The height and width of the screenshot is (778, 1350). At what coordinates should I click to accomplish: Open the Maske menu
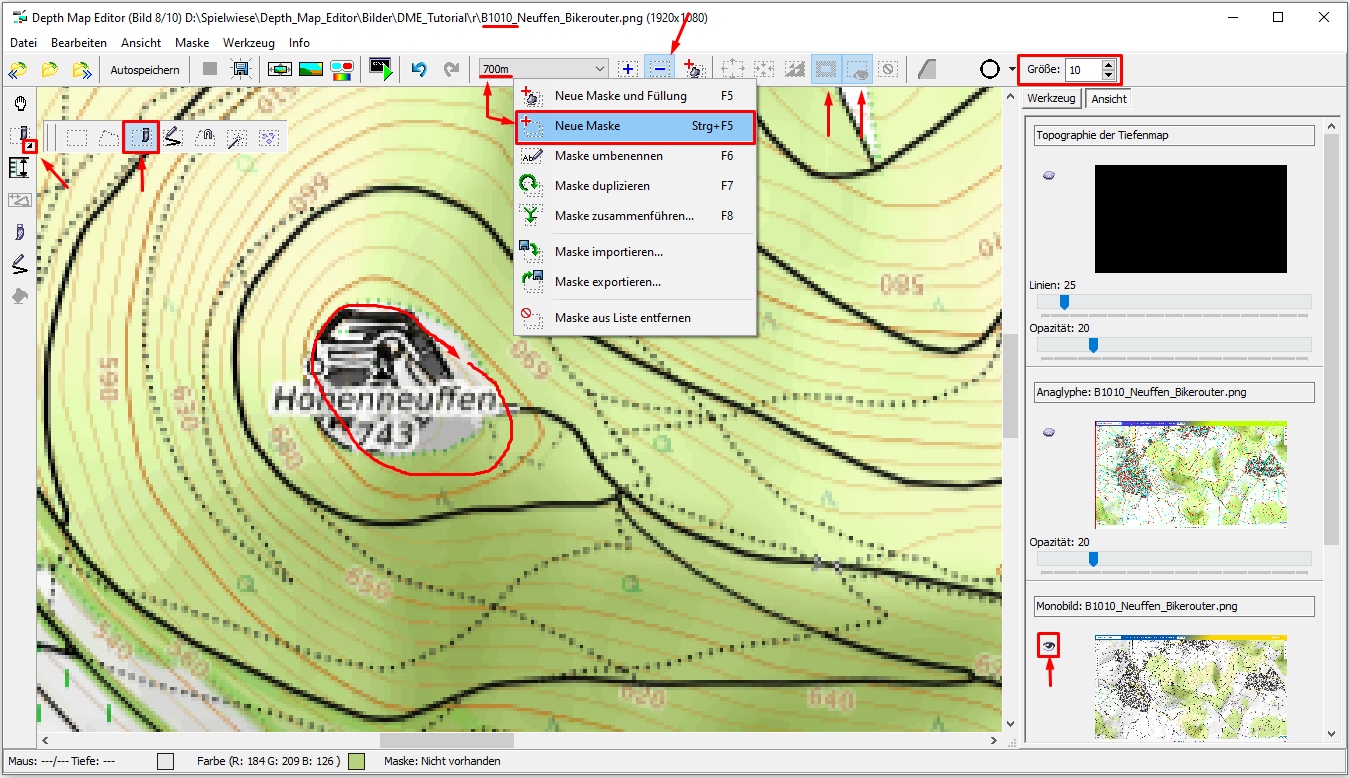(x=192, y=43)
